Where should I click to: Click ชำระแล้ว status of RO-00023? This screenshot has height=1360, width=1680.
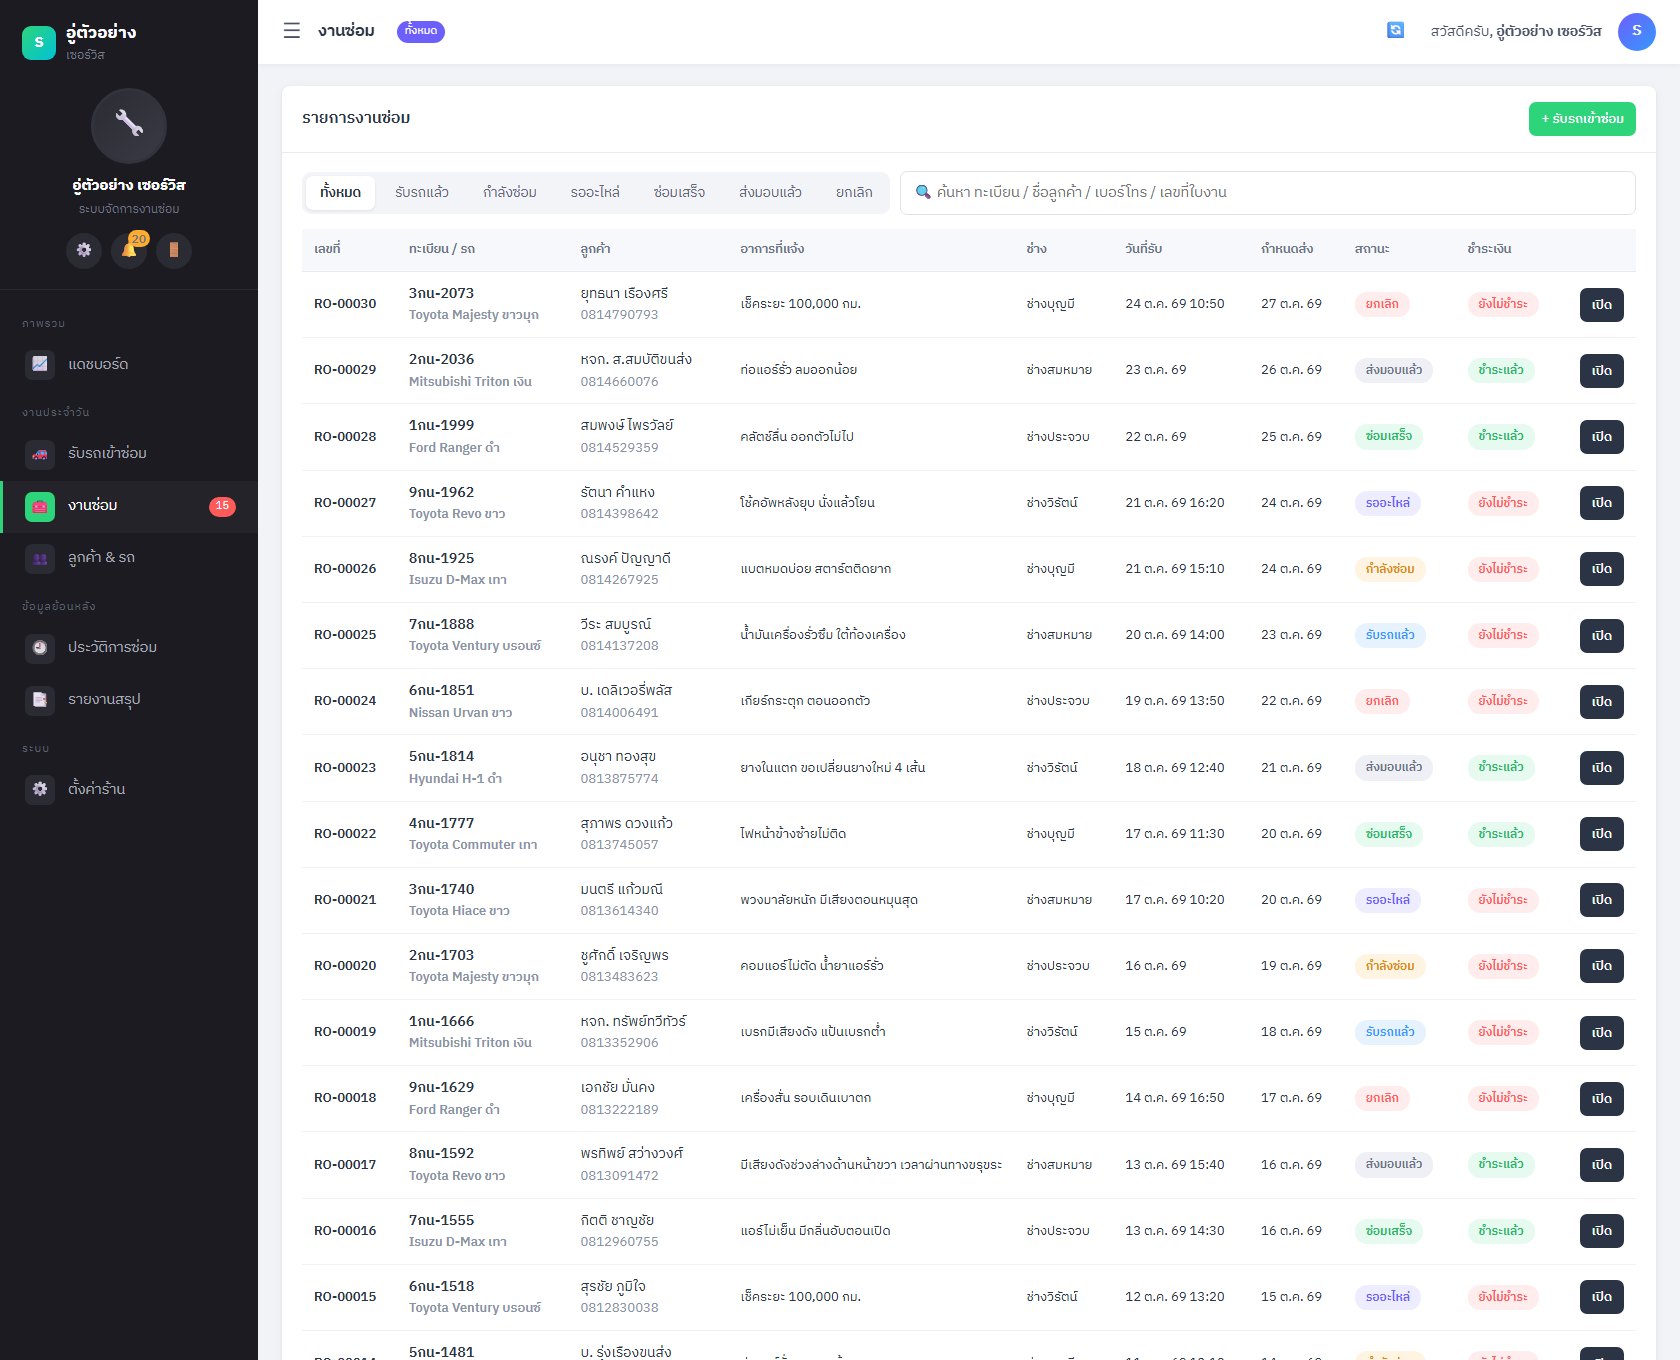(1501, 768)
